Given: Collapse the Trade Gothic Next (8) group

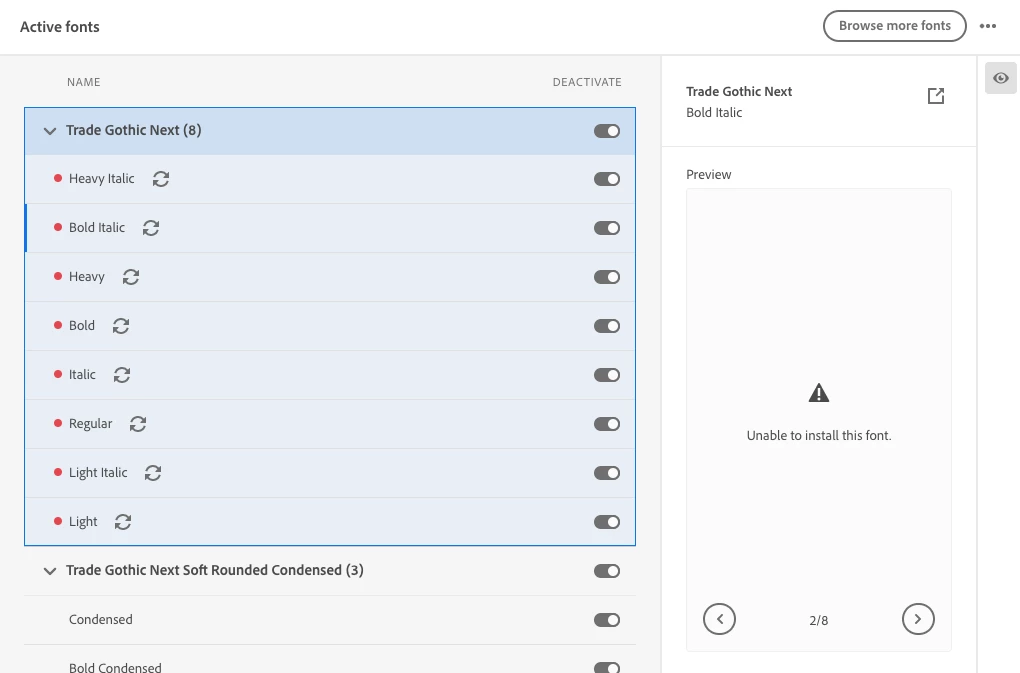Looking at the screenshot, I should pos(49,131).
